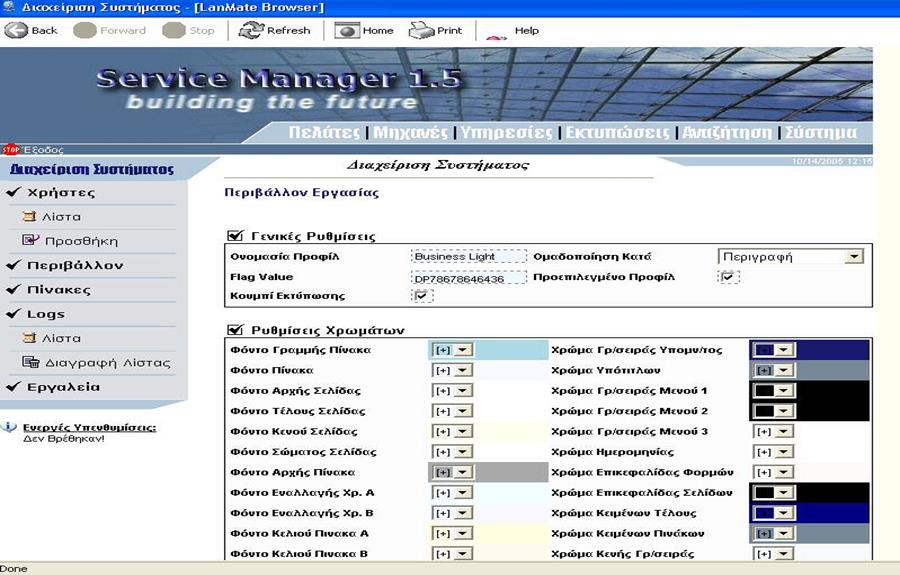Click checkmark icon beside Χρήστες
The image size is (900, 575).
13,192
